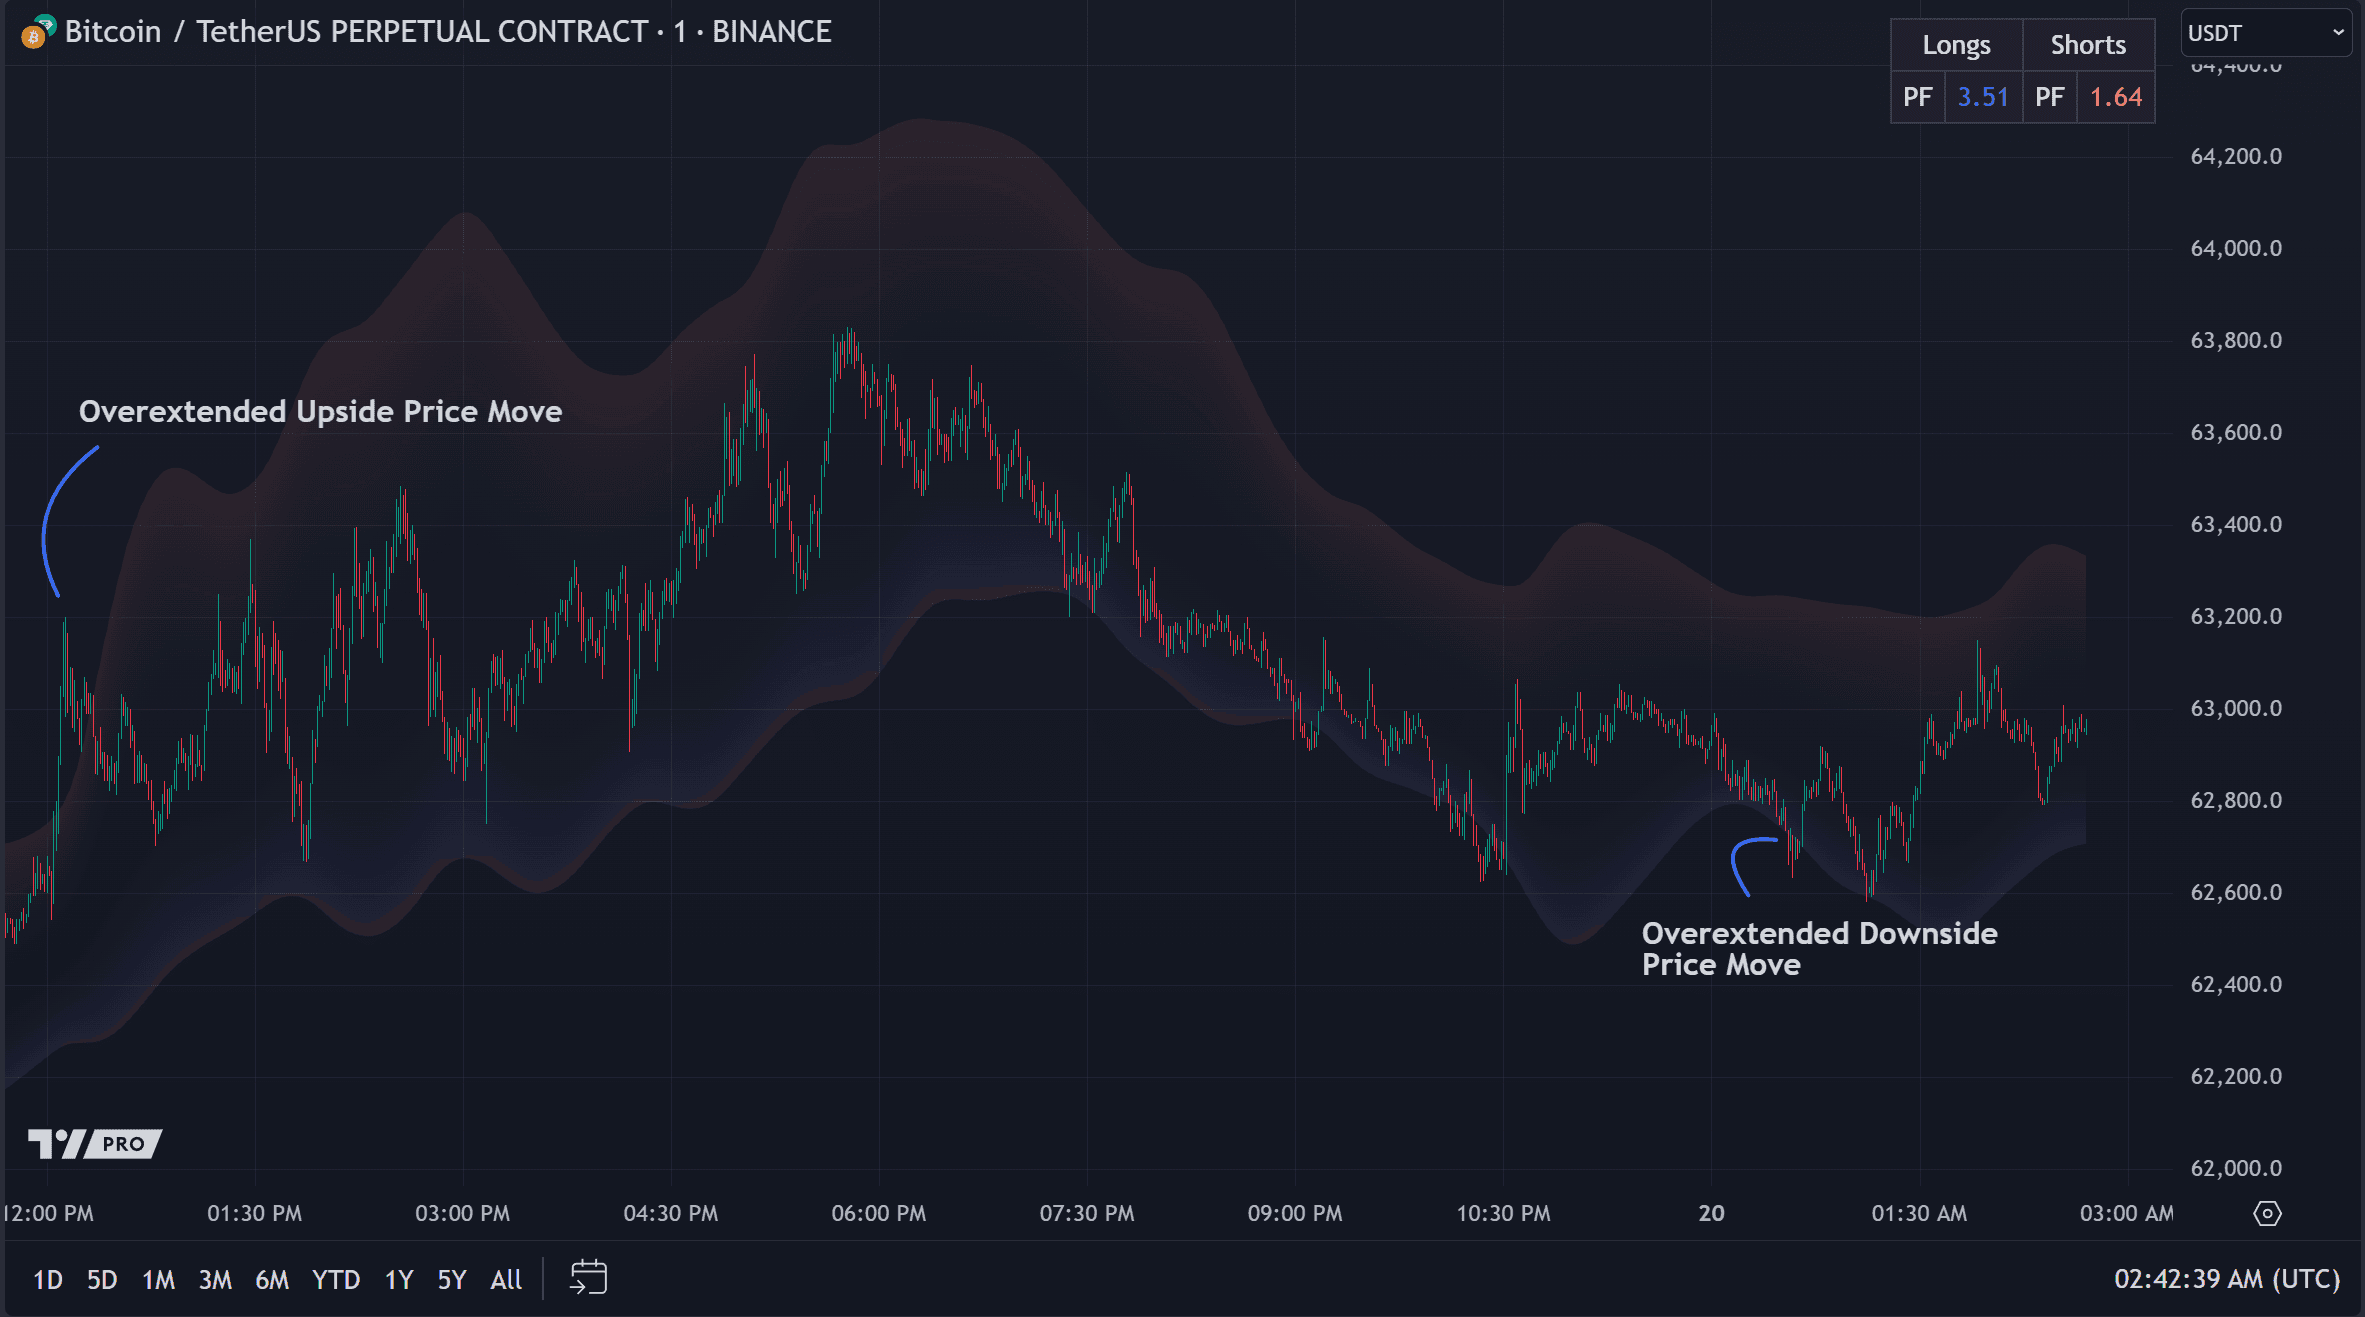
Task: Select the 1Y time range
Action: click(x=399, y=1279)
